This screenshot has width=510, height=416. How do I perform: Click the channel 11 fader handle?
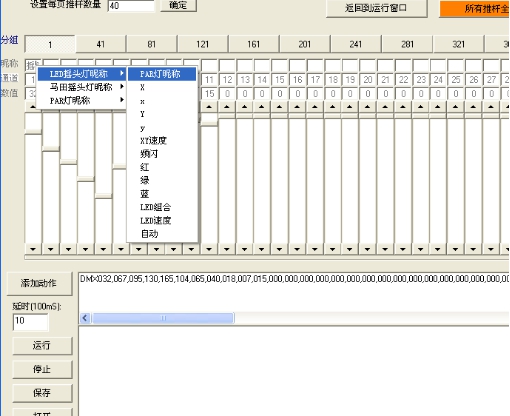point(209,123)
